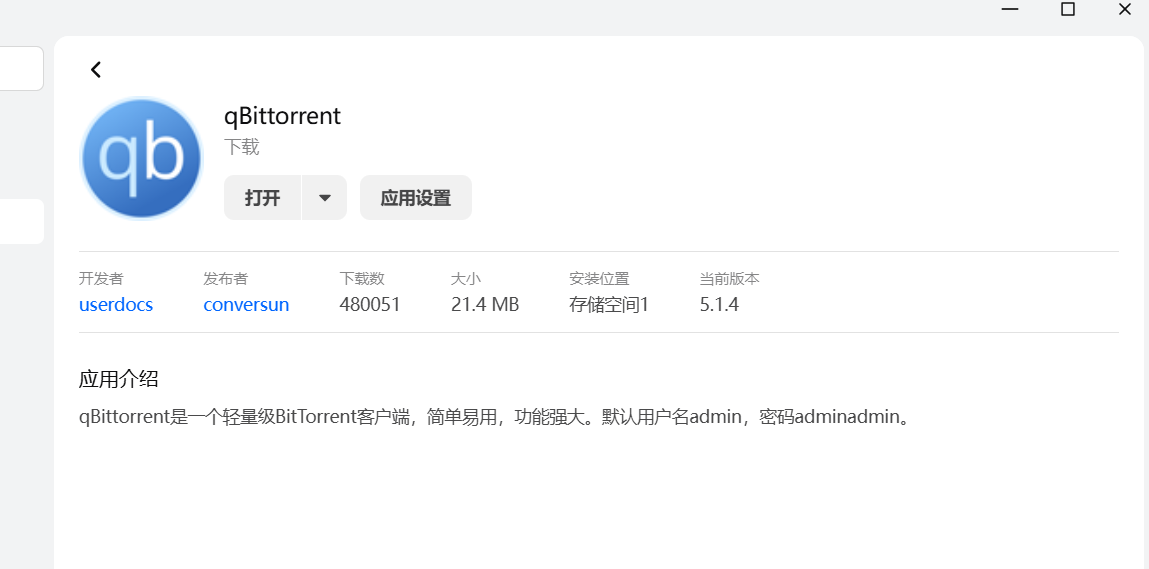1149x569 pixels.
Task: Click the 开发者 field label
Action: [x=101, y=279]
